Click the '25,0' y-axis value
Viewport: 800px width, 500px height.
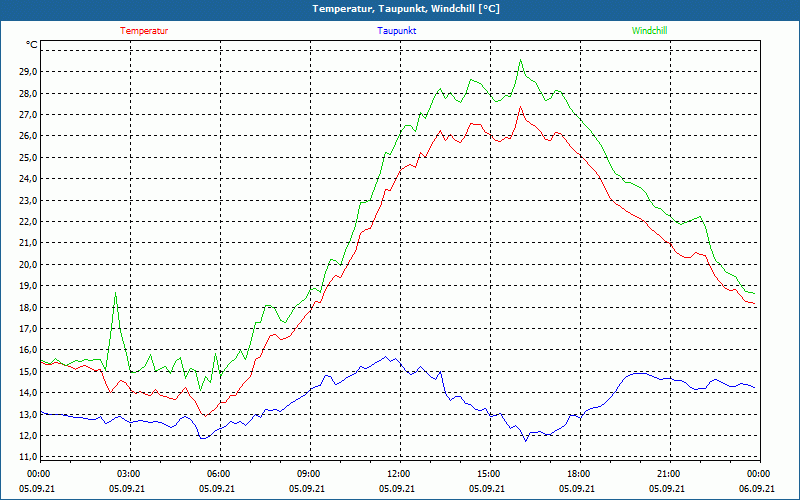click(29, 158)
